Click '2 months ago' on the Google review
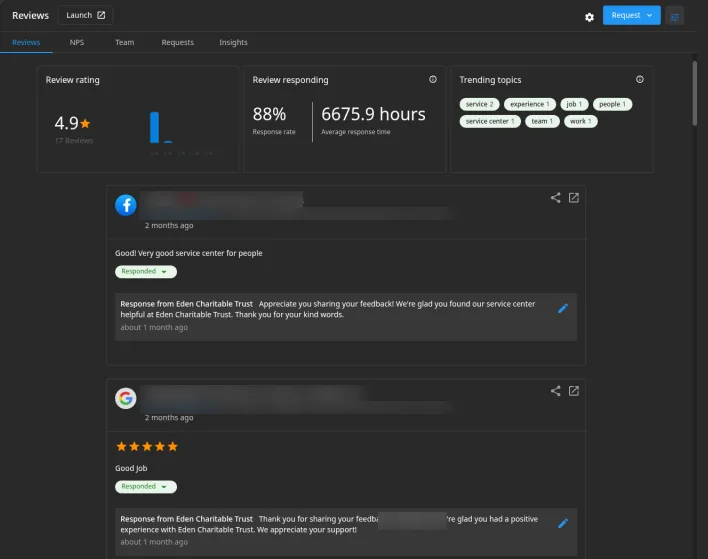This screenshot has height=559, width=708. [169, 418]
